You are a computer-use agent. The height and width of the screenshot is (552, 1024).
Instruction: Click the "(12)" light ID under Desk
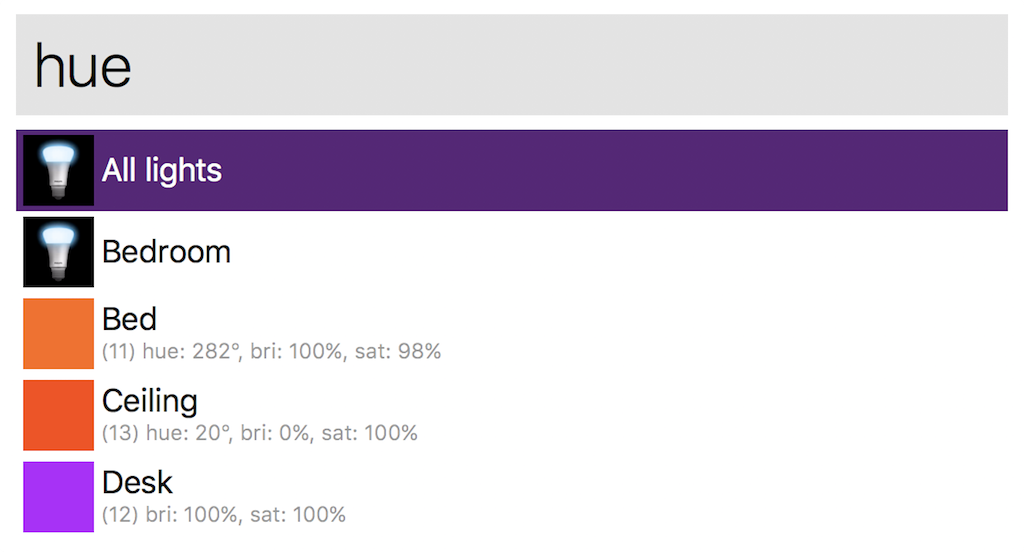coord(119,516)
